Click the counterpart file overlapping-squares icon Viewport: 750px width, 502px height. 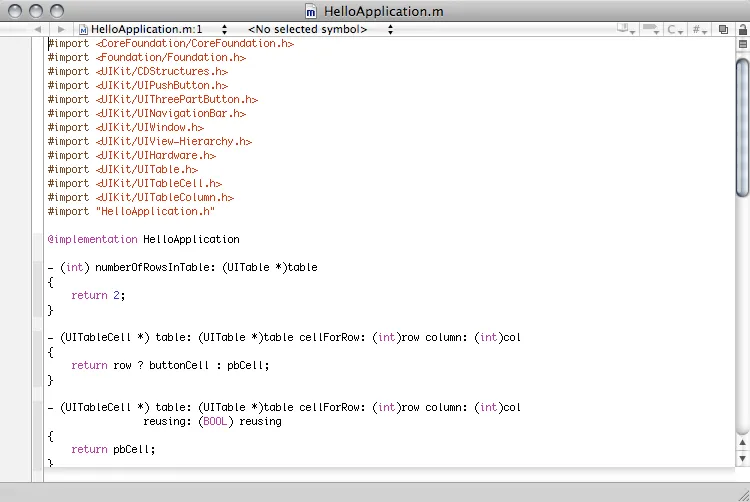point(723,29)
